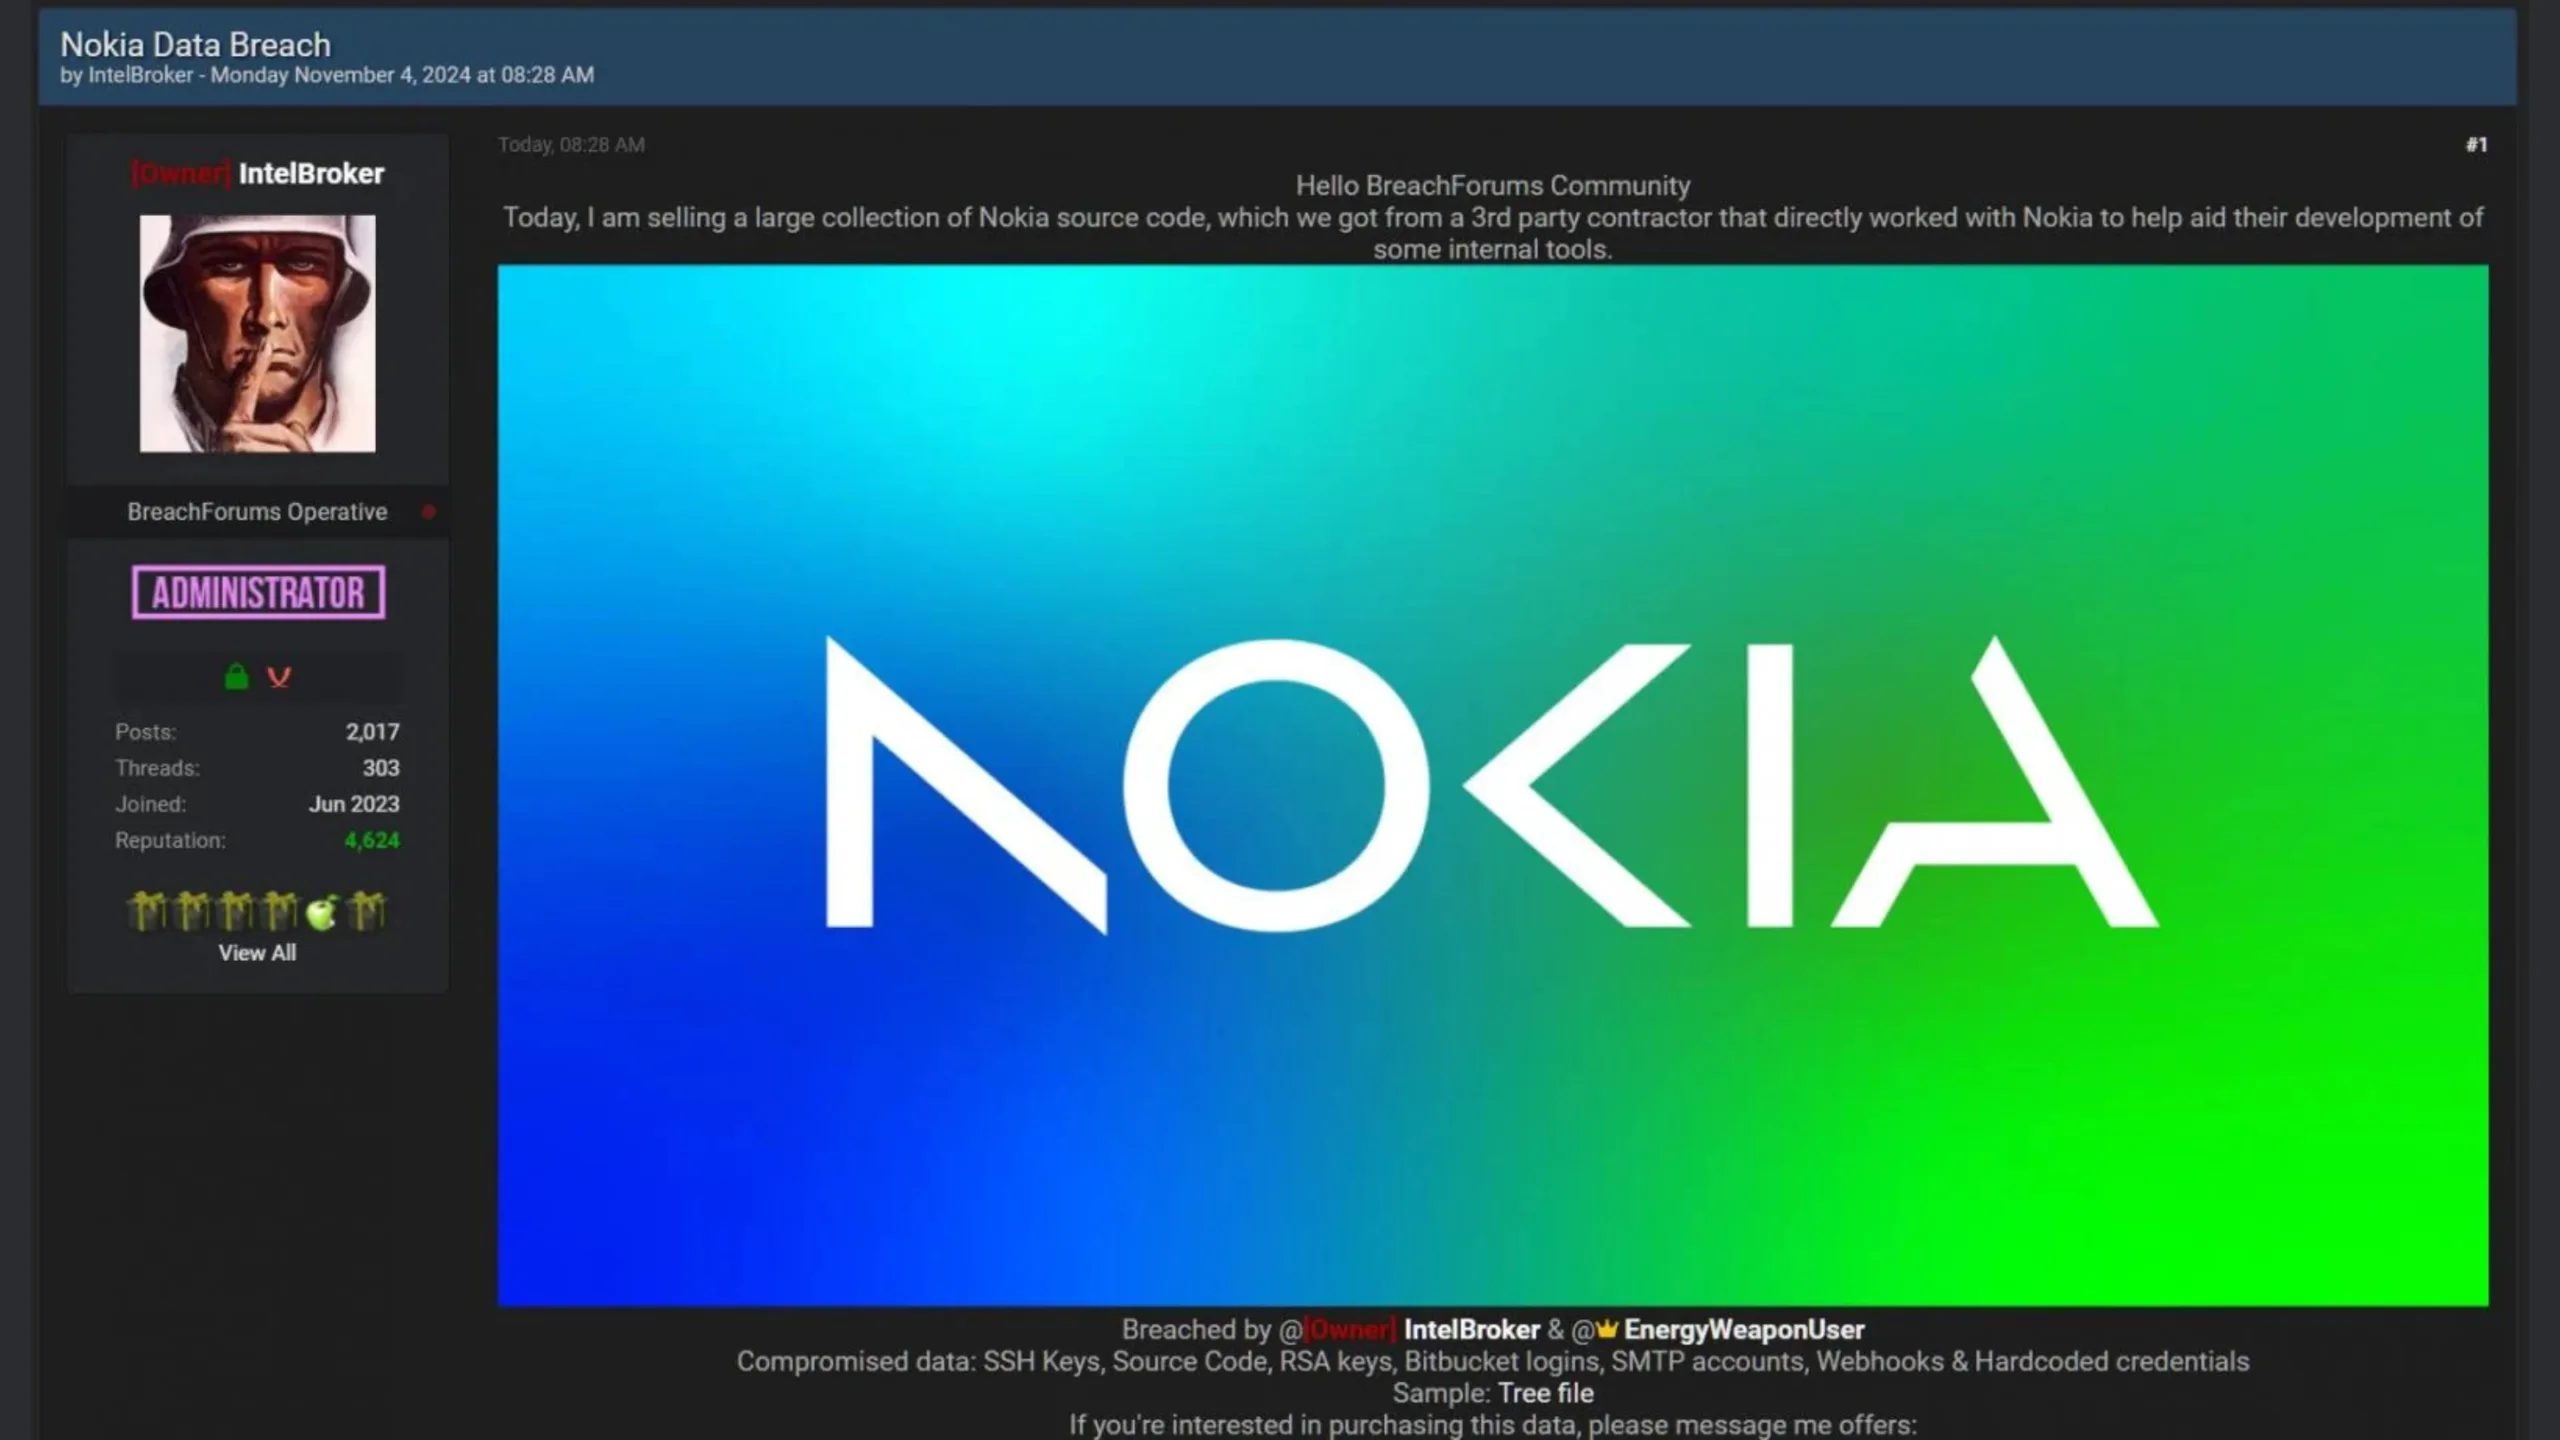
Task: Click the 'Compromised data' line
Action: [1493, 1361]
